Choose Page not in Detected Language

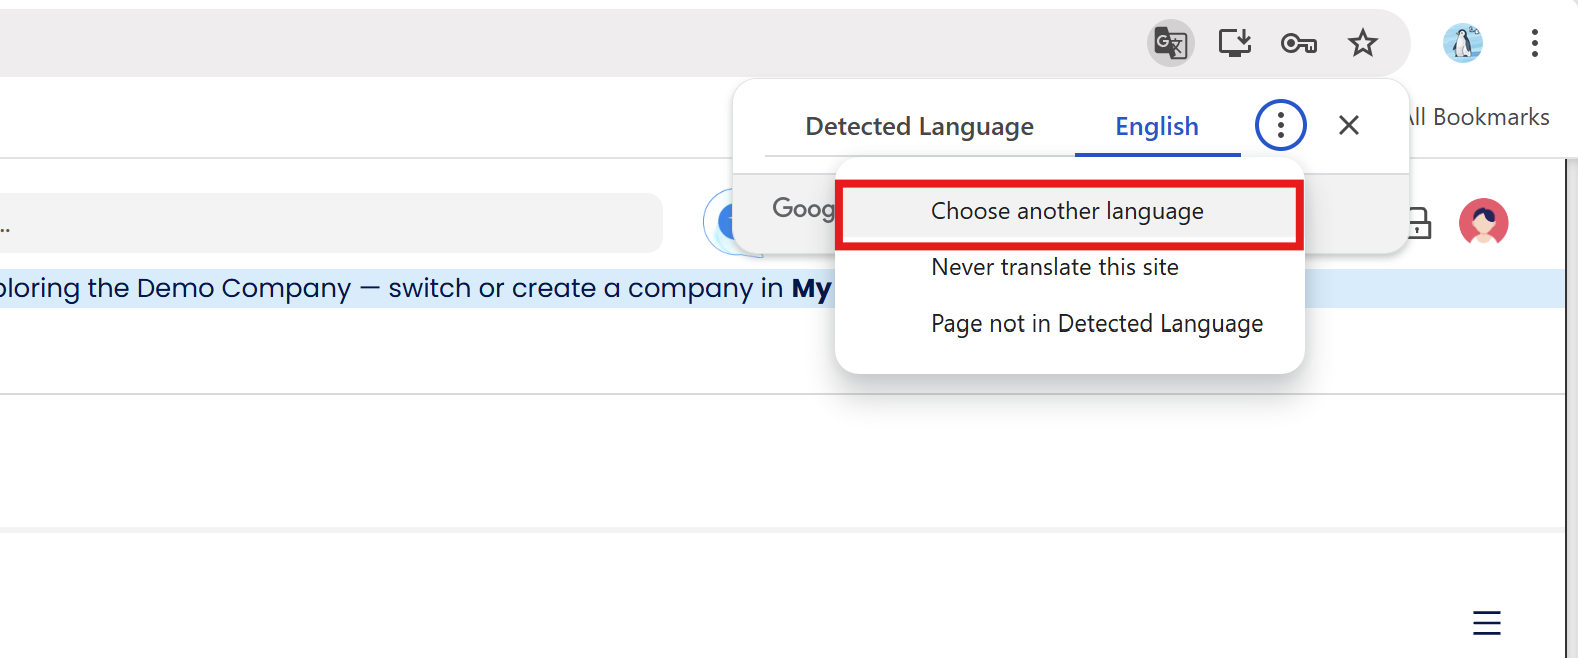pos(1096,324)
